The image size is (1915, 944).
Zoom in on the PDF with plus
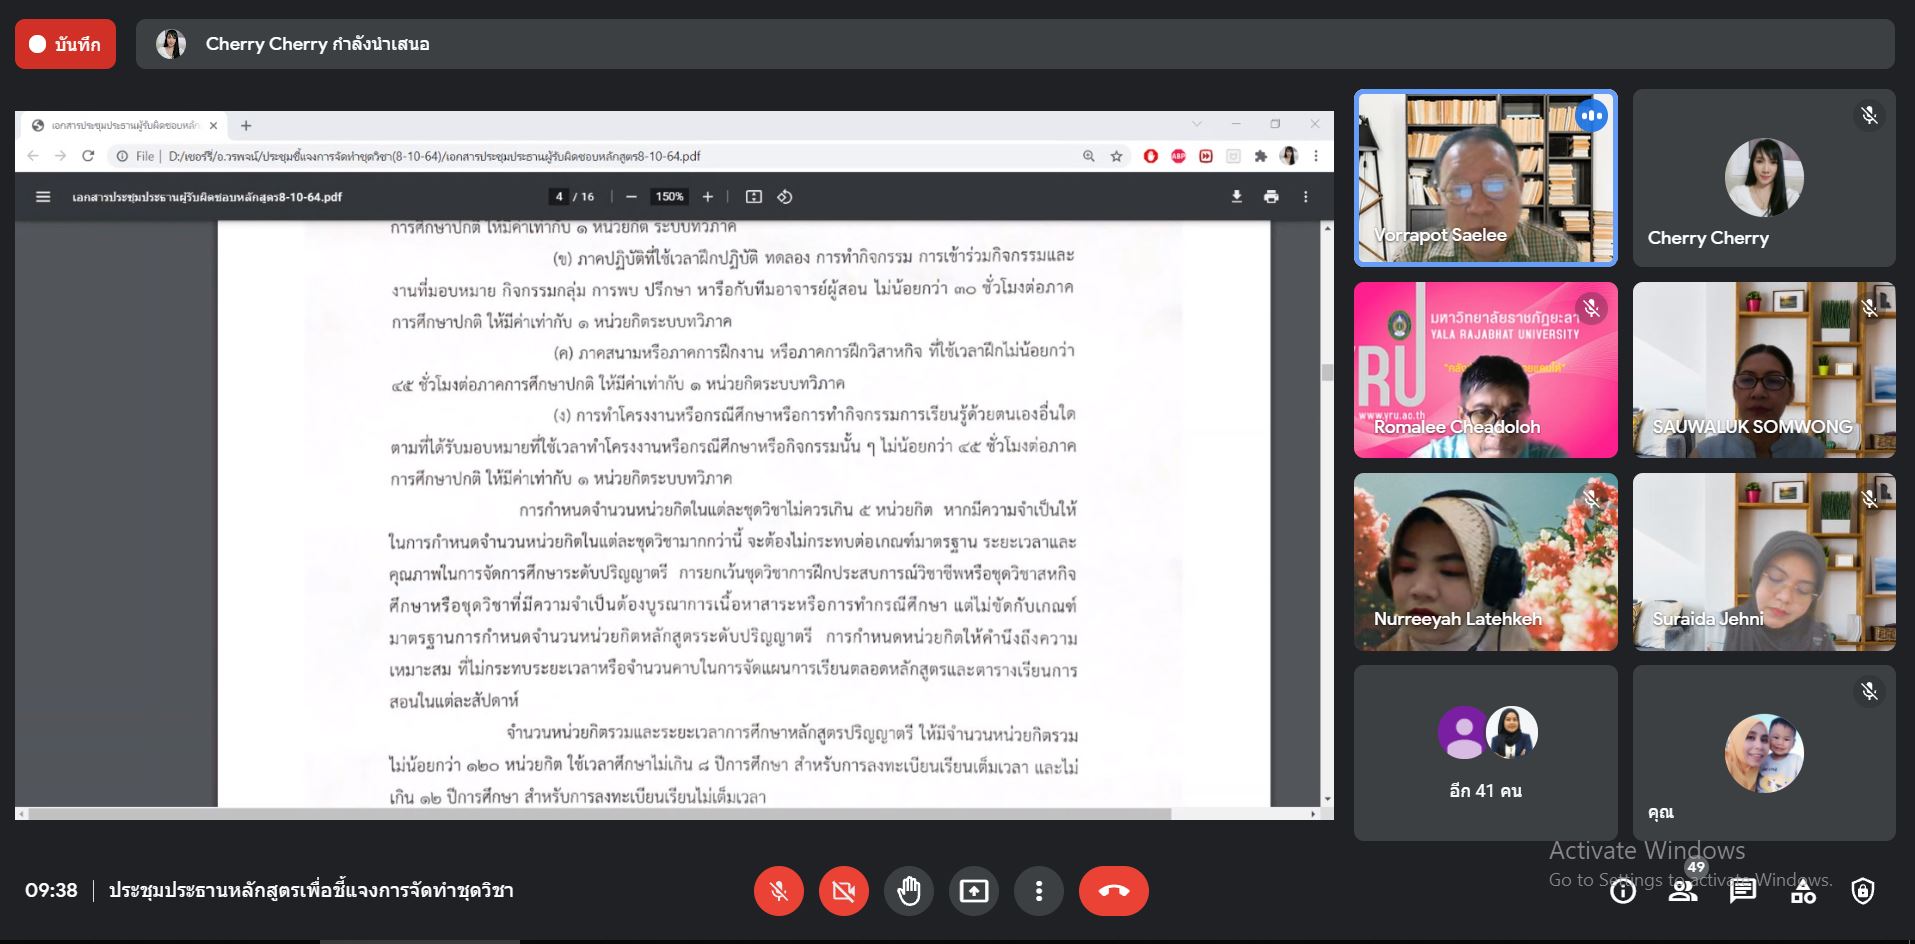tap(708, 197)
